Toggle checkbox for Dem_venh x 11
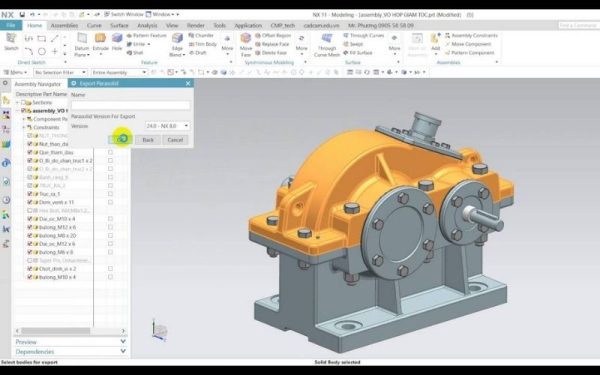 click(x=29, y=202)
